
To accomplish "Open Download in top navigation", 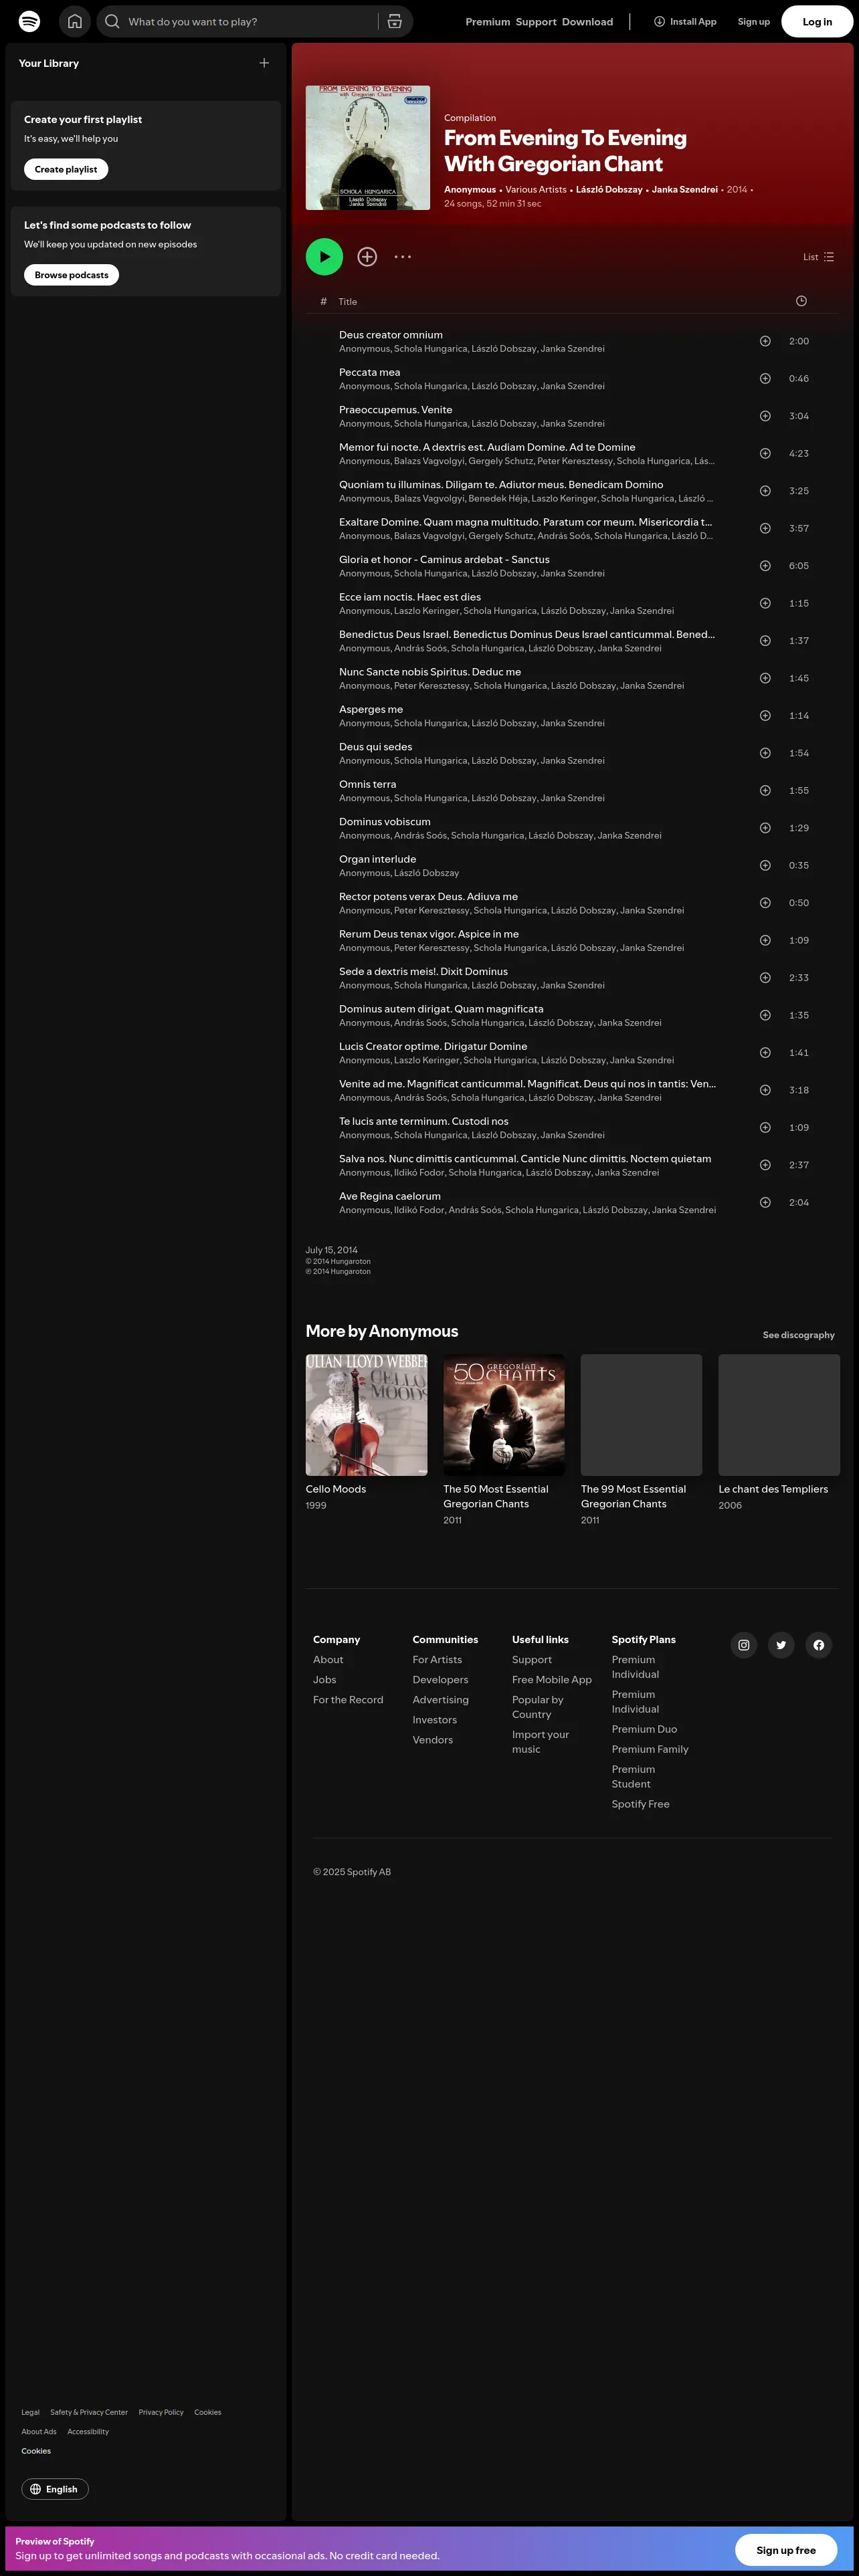I will tap(588, 22).
